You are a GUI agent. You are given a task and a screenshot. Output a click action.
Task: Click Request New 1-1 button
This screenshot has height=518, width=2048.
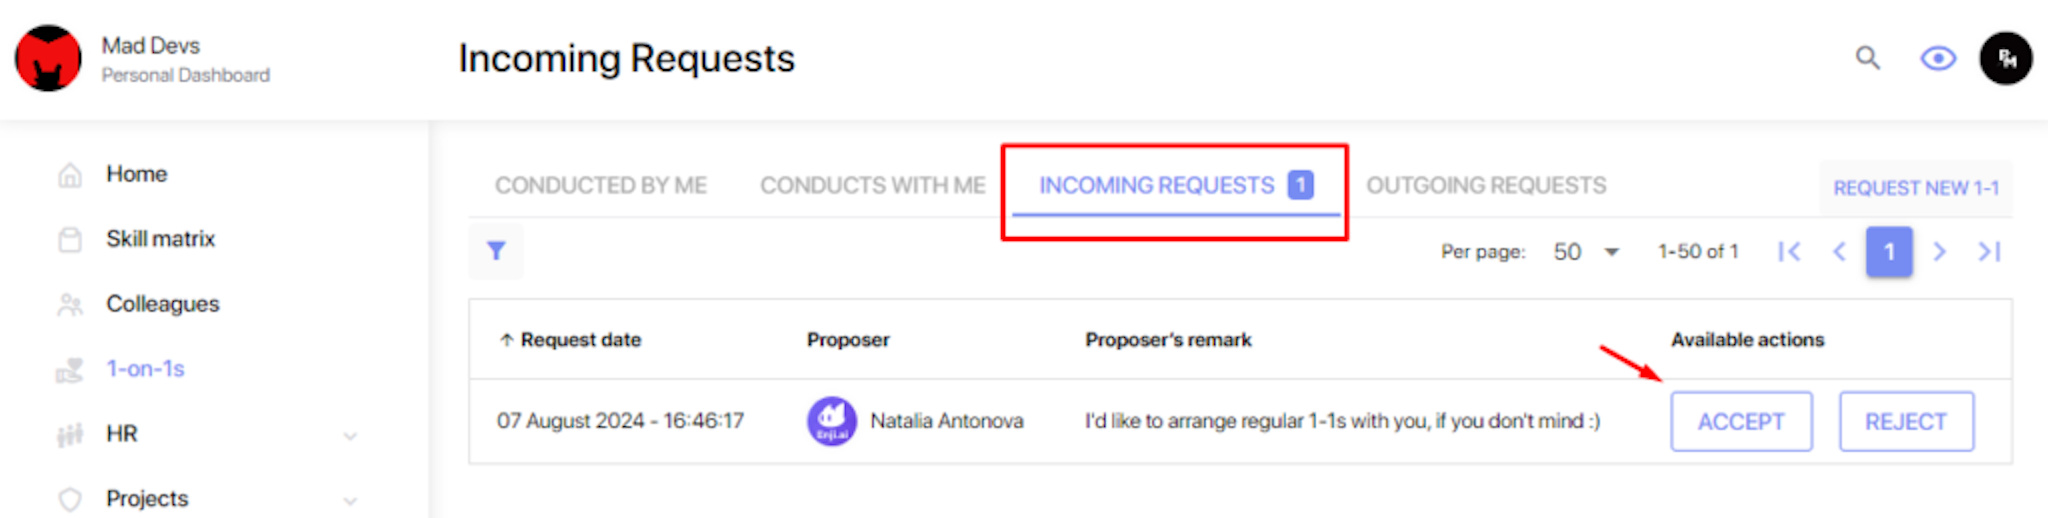[1916, 188]
